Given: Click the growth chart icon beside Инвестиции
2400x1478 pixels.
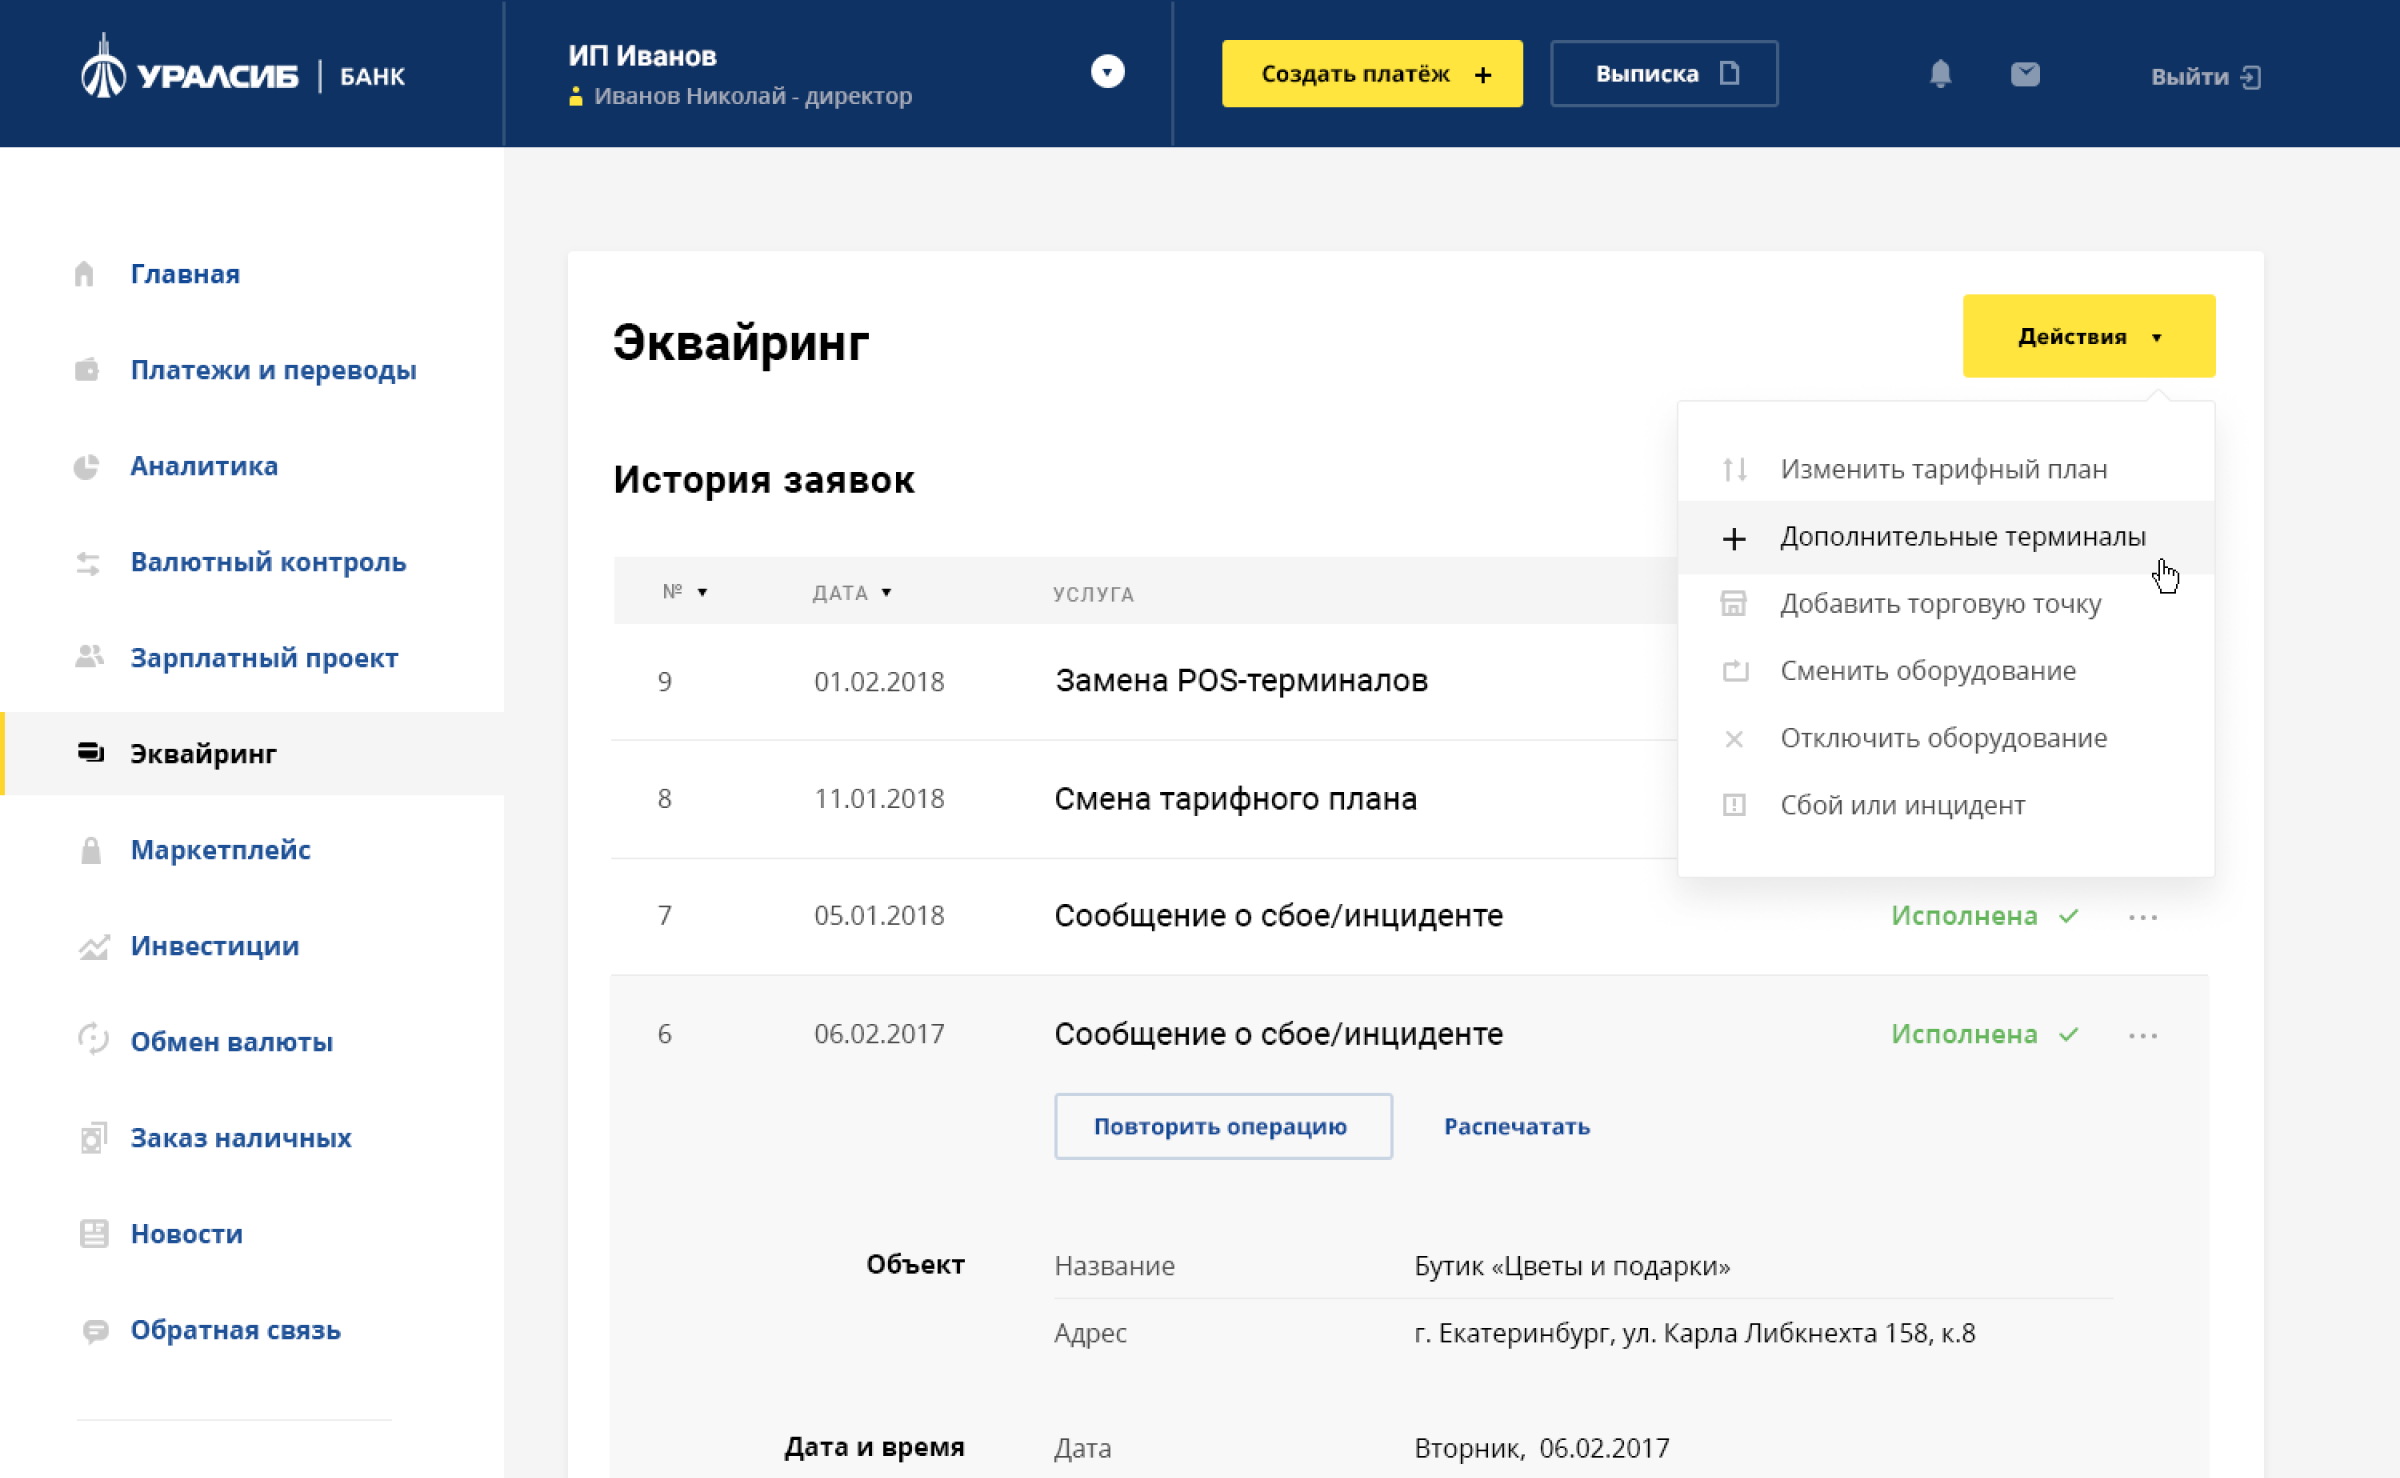Looking at the screenshot, I should click(93, 946).
